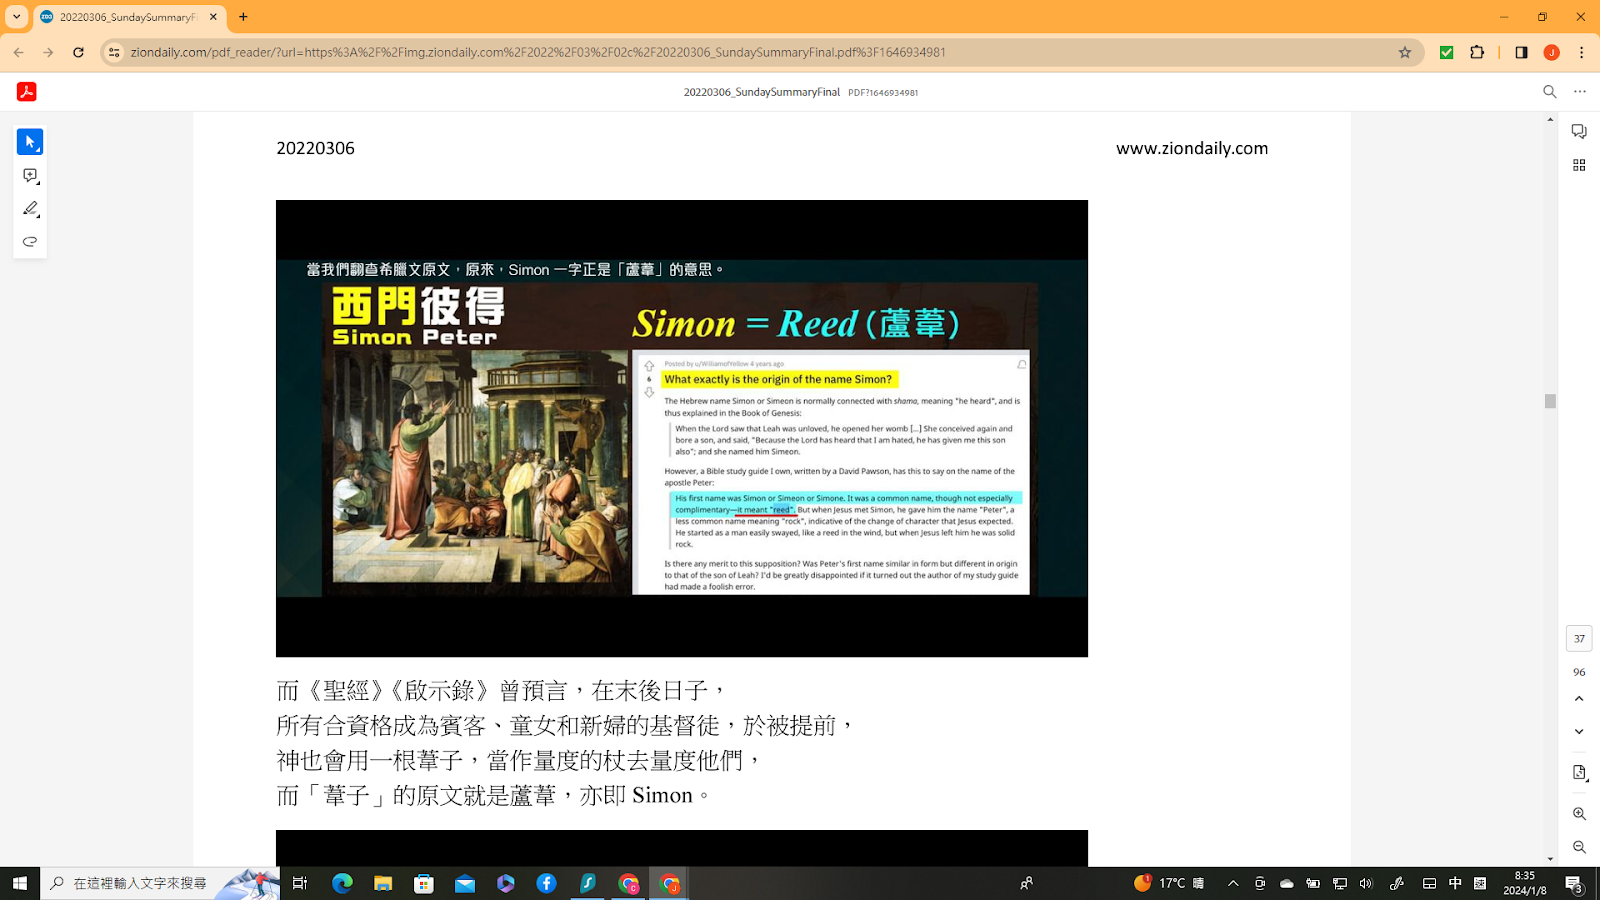Open the volume control in the tray
Image resolution: width=1600 pixels, height=900 pixels.
click(x=1366, y=883)
